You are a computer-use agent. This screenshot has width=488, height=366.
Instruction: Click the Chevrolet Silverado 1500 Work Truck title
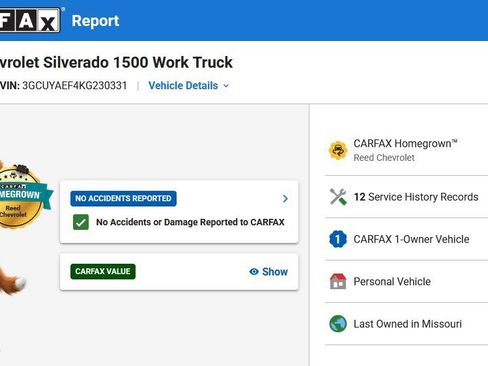click(116, 62)
